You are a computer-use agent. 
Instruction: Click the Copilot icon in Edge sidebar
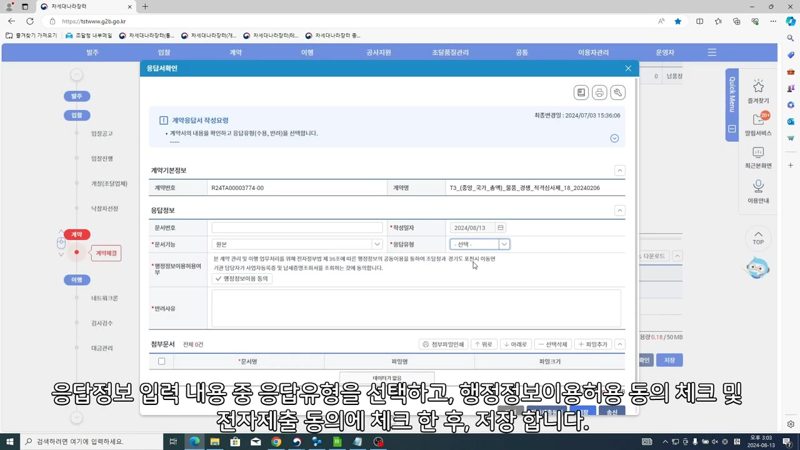[791, 21]
